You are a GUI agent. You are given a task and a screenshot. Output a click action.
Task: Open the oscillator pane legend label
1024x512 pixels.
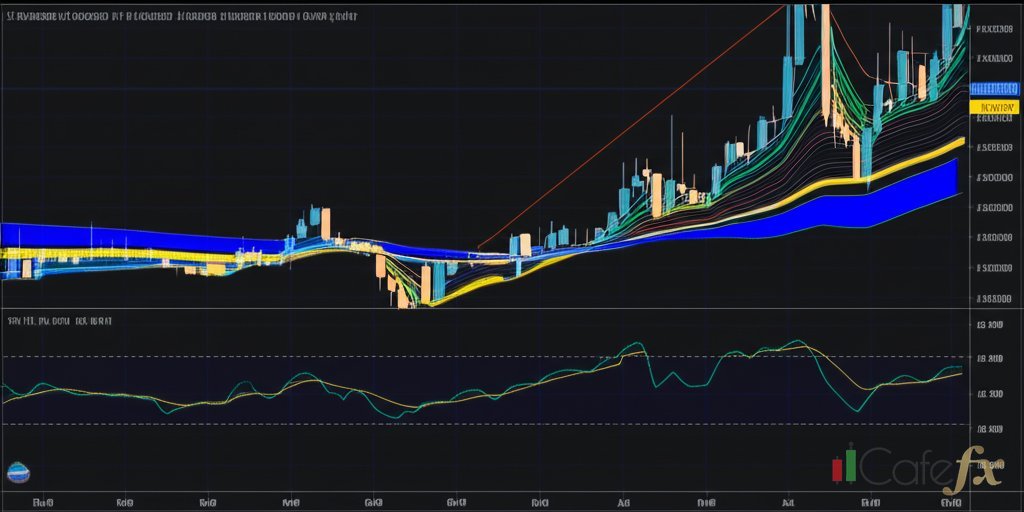59,321
